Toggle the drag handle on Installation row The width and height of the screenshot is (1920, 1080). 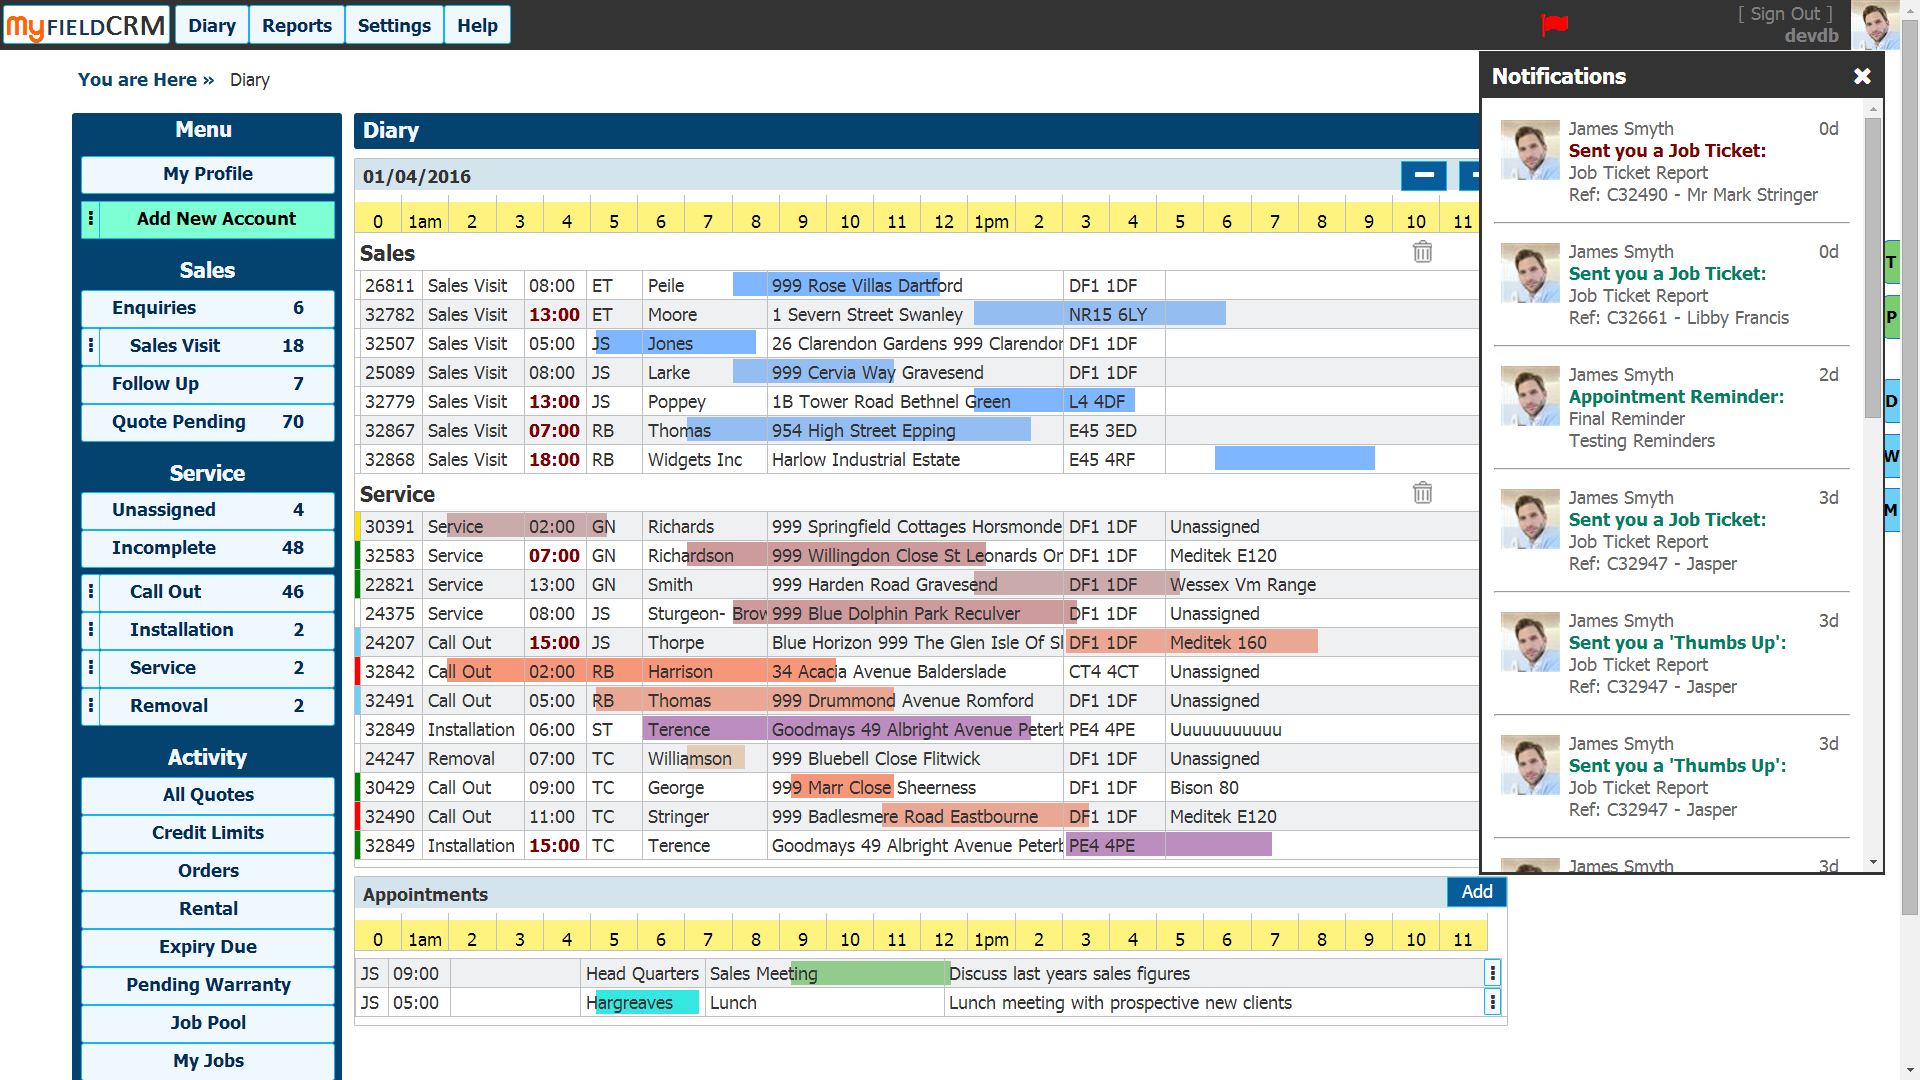click(x=92, y=629)
